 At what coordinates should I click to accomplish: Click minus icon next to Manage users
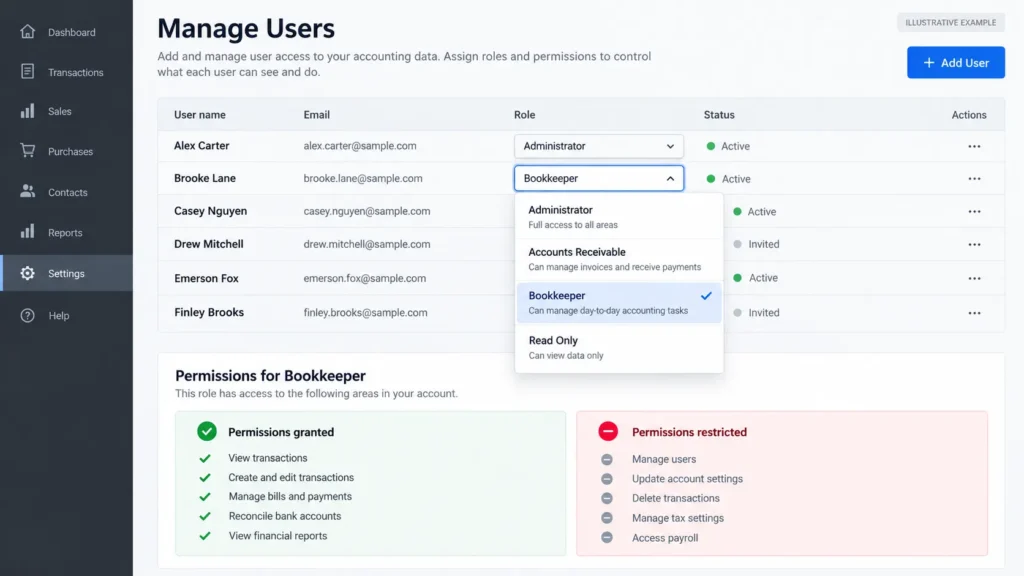pos(607,459)
